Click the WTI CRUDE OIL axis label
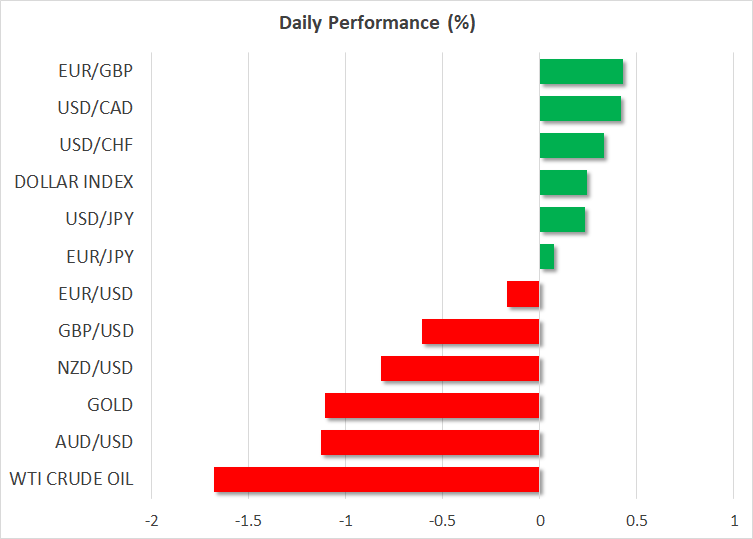This screenshot has height=539, width=753. (71, 479)
